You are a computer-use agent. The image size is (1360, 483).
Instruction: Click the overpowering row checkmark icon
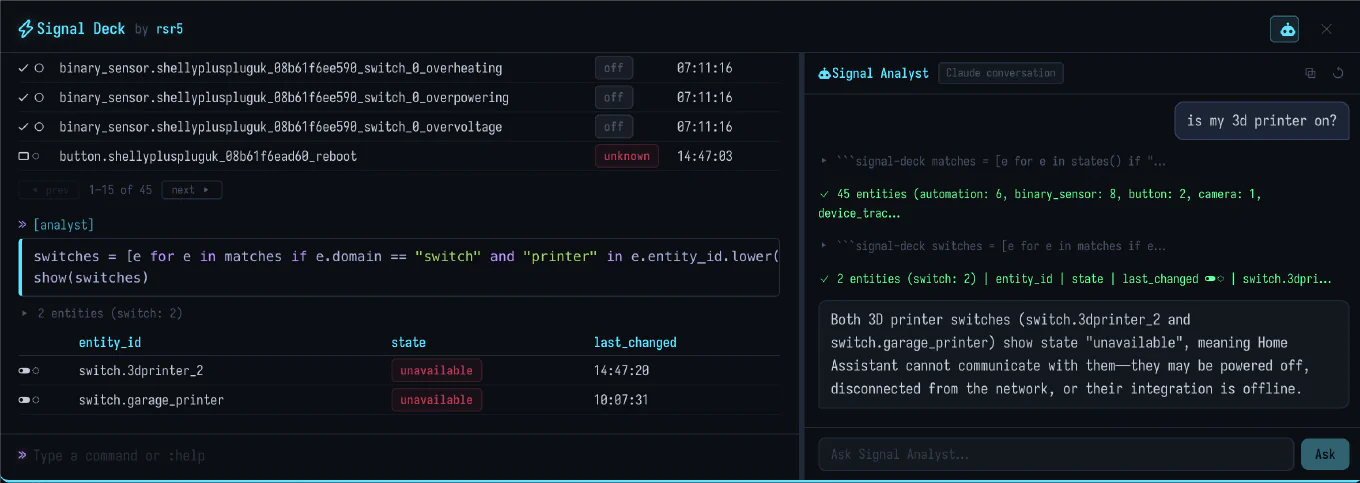tap(23, 97)
